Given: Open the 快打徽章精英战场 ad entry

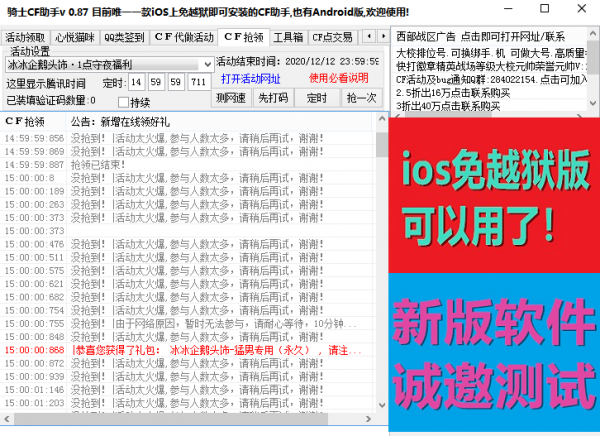Looking at the screenshot, I should (490, 67).
